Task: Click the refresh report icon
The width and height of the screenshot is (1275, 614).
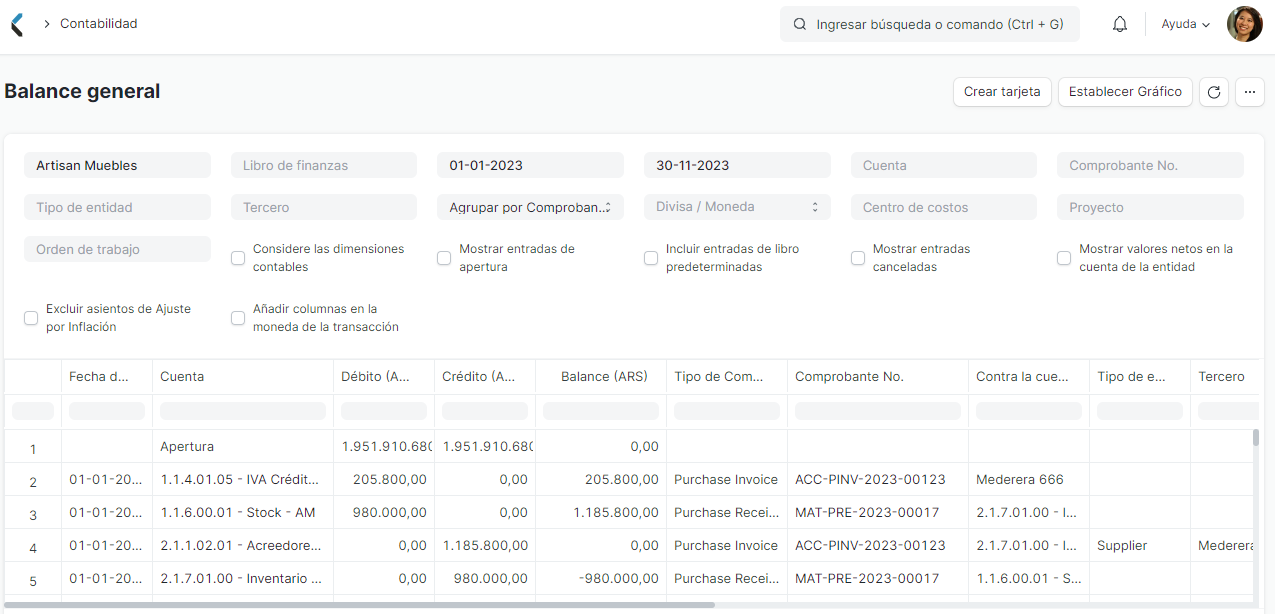Action: pyautogui.click(x=1213, y=91)
